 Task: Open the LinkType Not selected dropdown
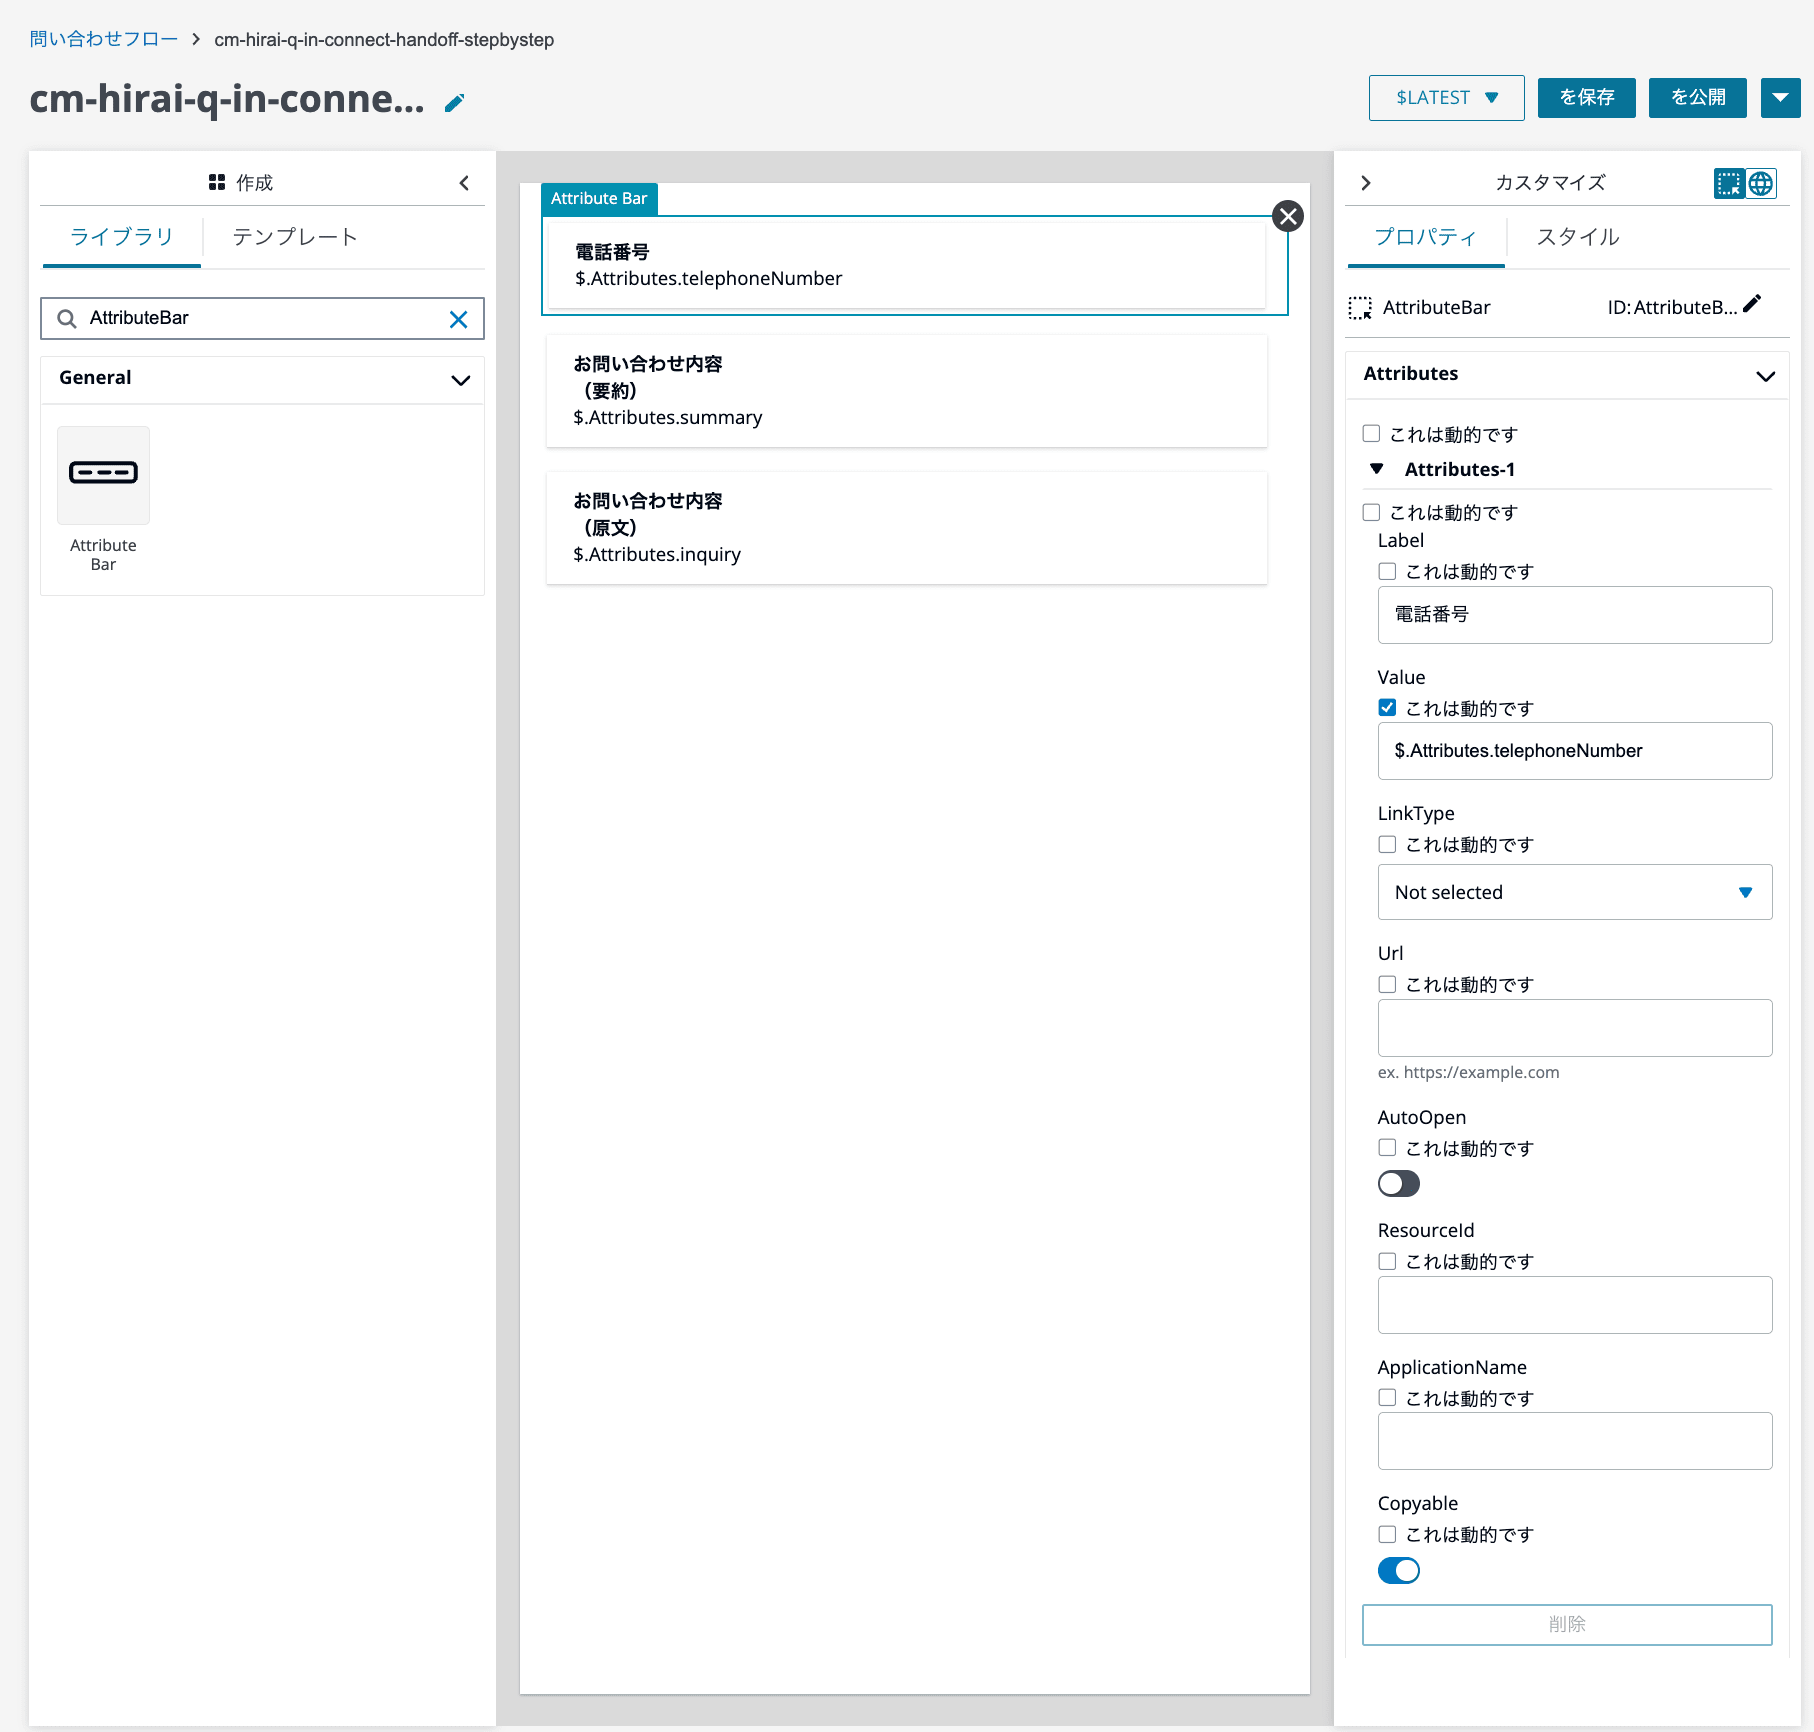pos(1575,892)
